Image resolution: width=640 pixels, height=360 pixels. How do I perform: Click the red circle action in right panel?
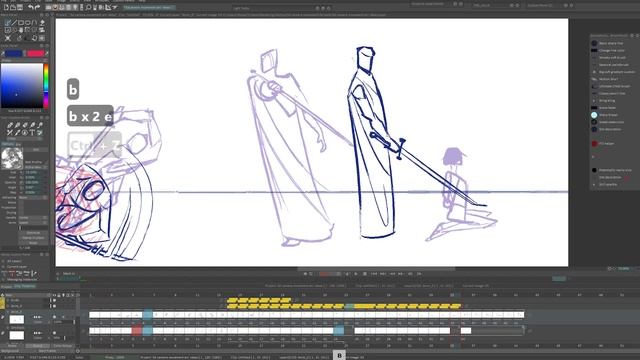click(x=594, y=143)
